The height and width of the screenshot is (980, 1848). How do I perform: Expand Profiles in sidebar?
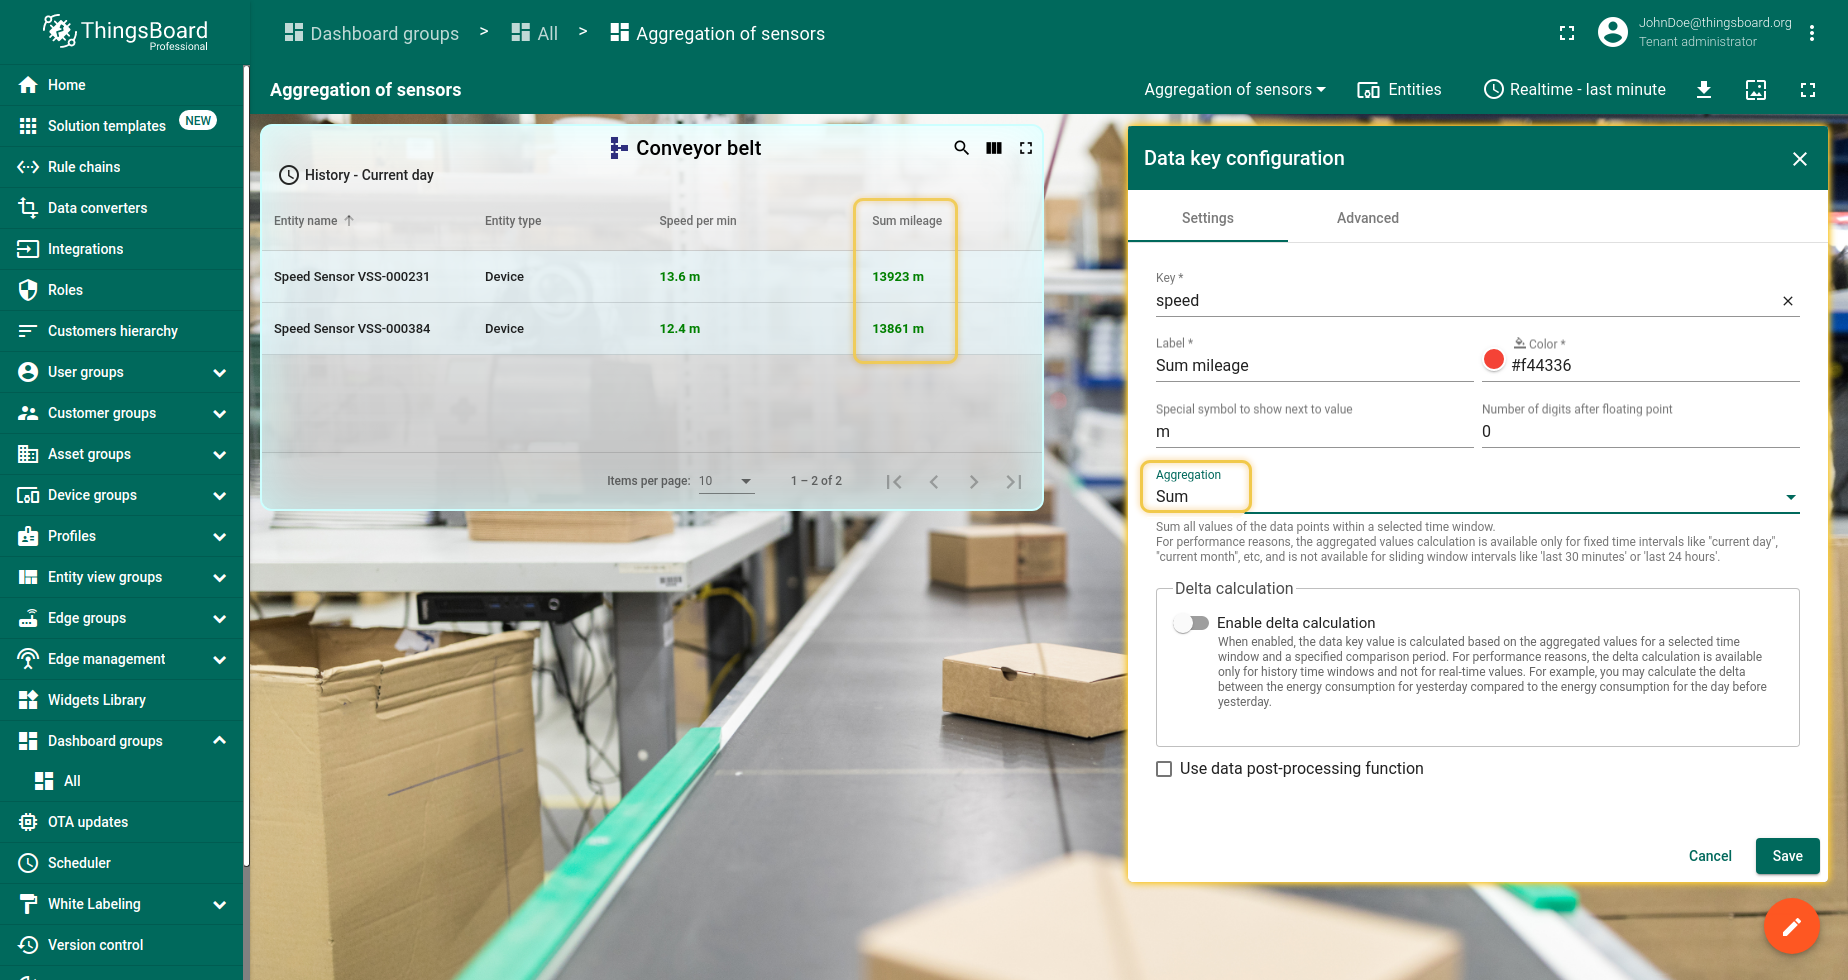pos(121,536)
